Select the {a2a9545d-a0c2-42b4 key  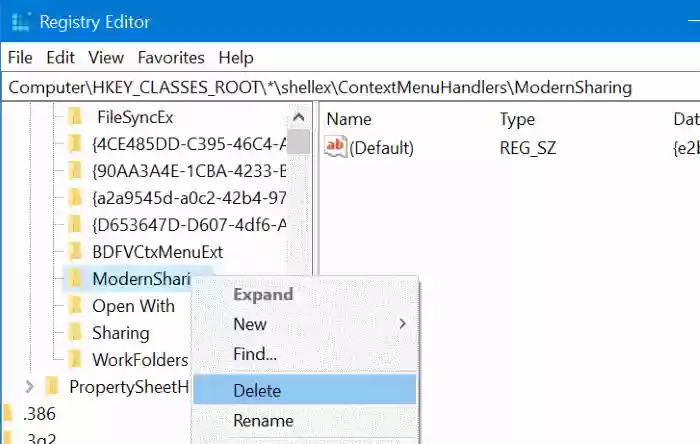[x=189, y=198]
